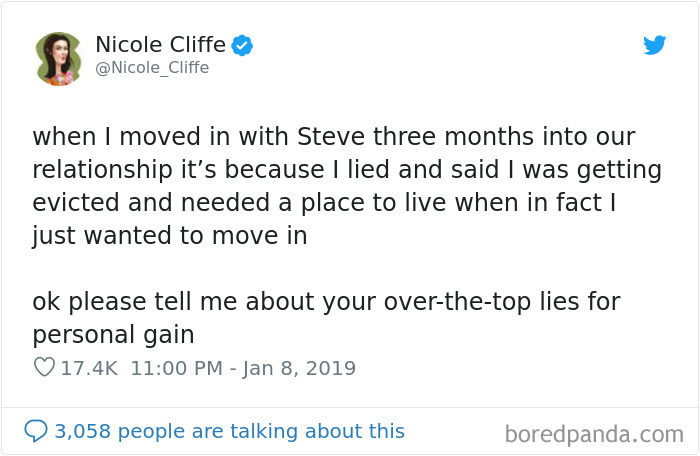
Task: Open "3,058 people are talking about this"
Action: coord(229,431)
